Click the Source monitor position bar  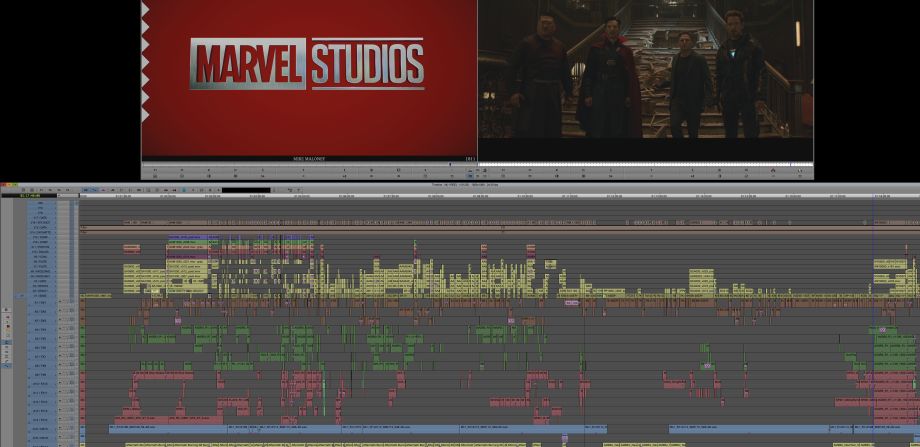[x=309, y=164]
